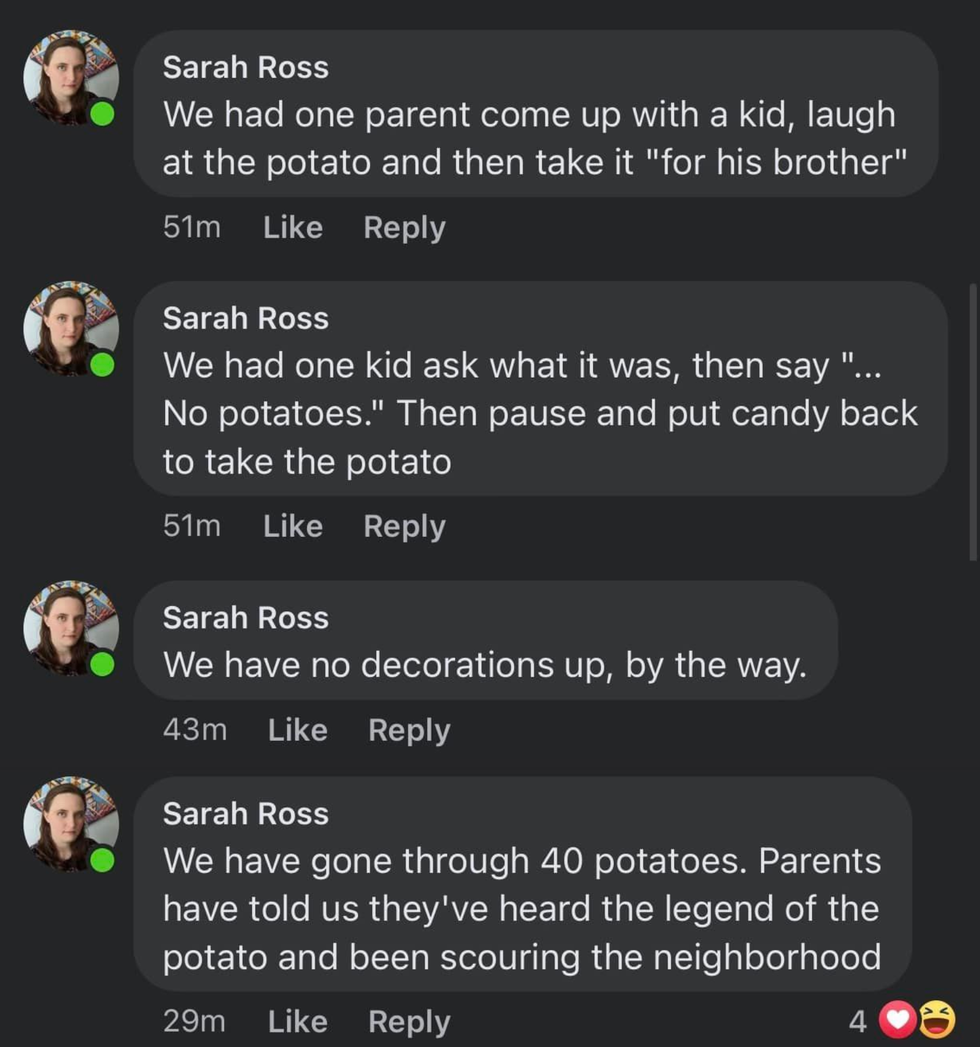Click avatar beside the "no decorations" comment
The image size is (980, 1047).
pyautogui.click(x=71, y=628)
